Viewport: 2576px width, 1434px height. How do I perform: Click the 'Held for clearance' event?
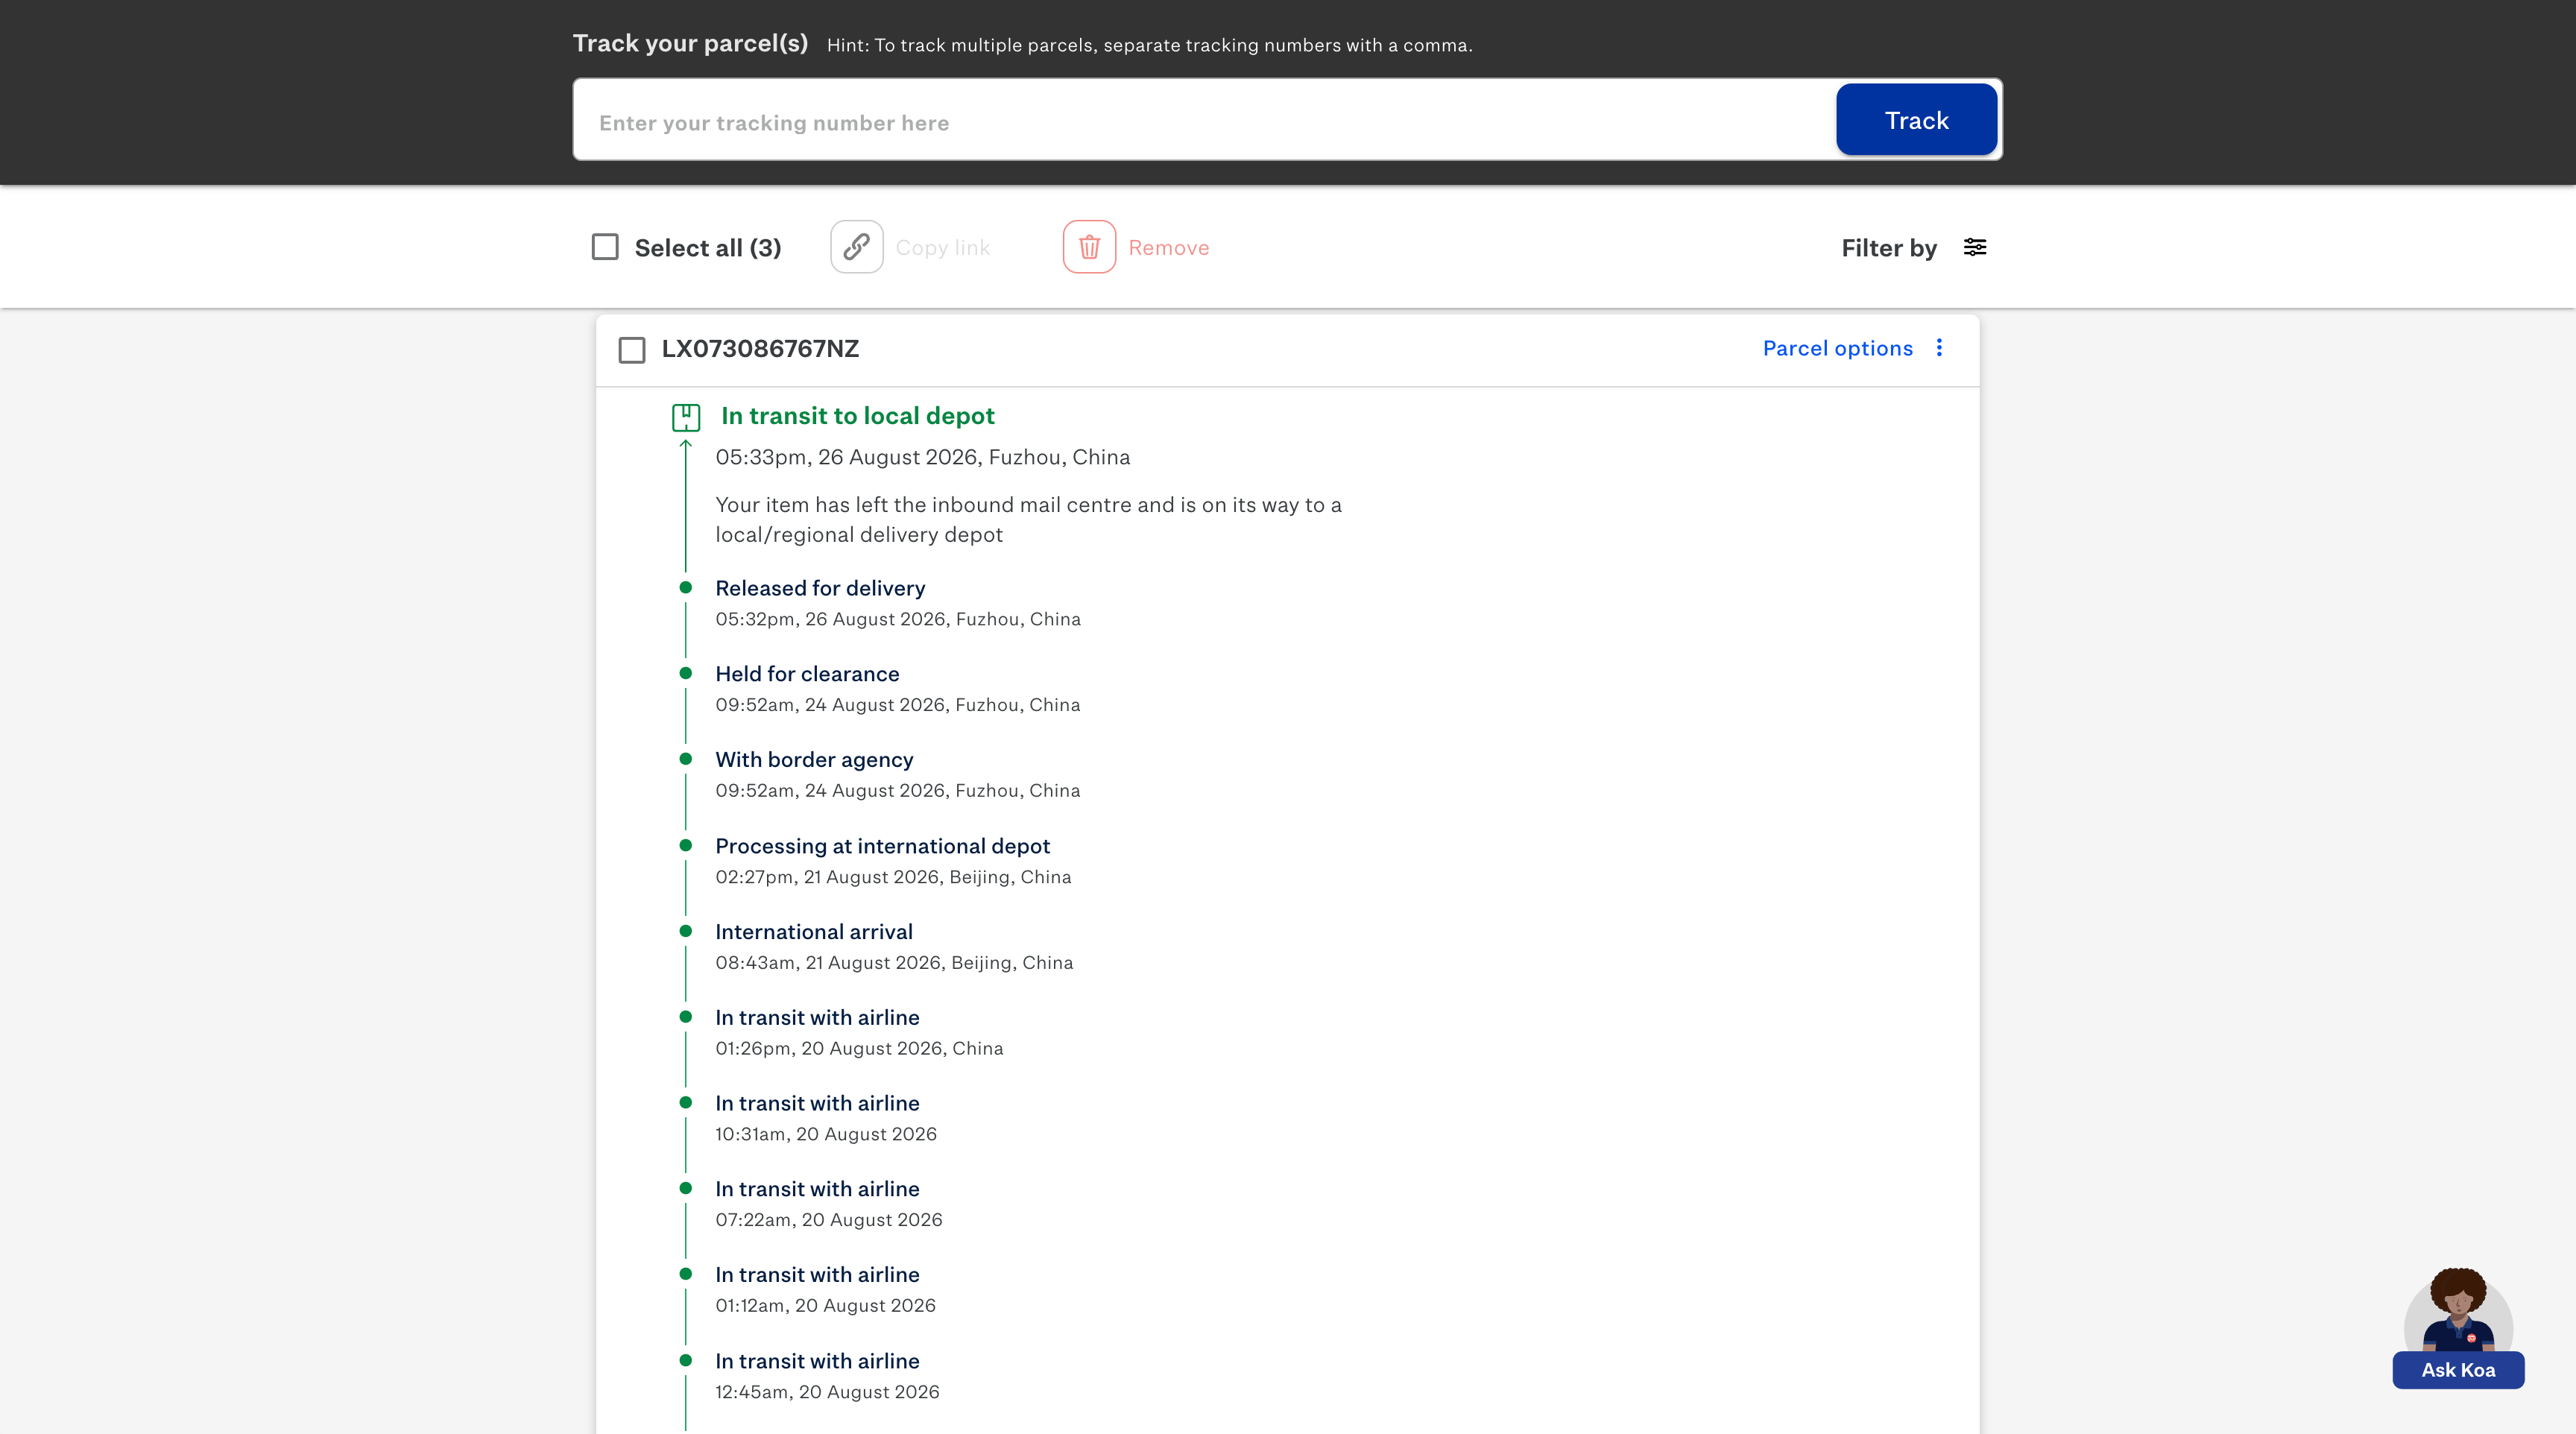(807, 674)
